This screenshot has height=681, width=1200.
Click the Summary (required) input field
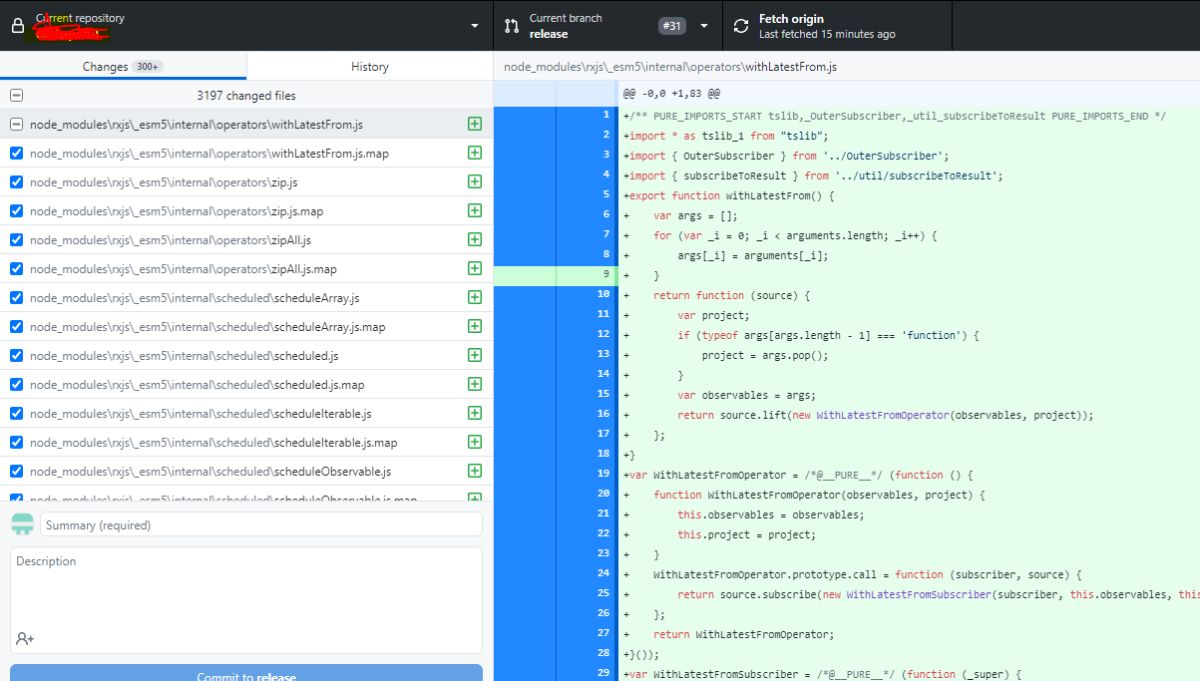pos(262,524)
